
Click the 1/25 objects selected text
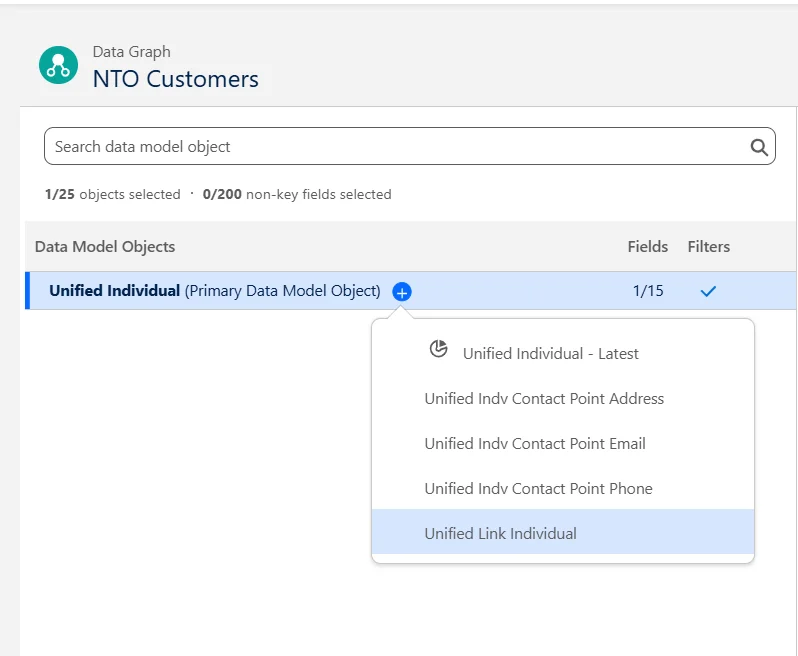[x=112, y=194]
